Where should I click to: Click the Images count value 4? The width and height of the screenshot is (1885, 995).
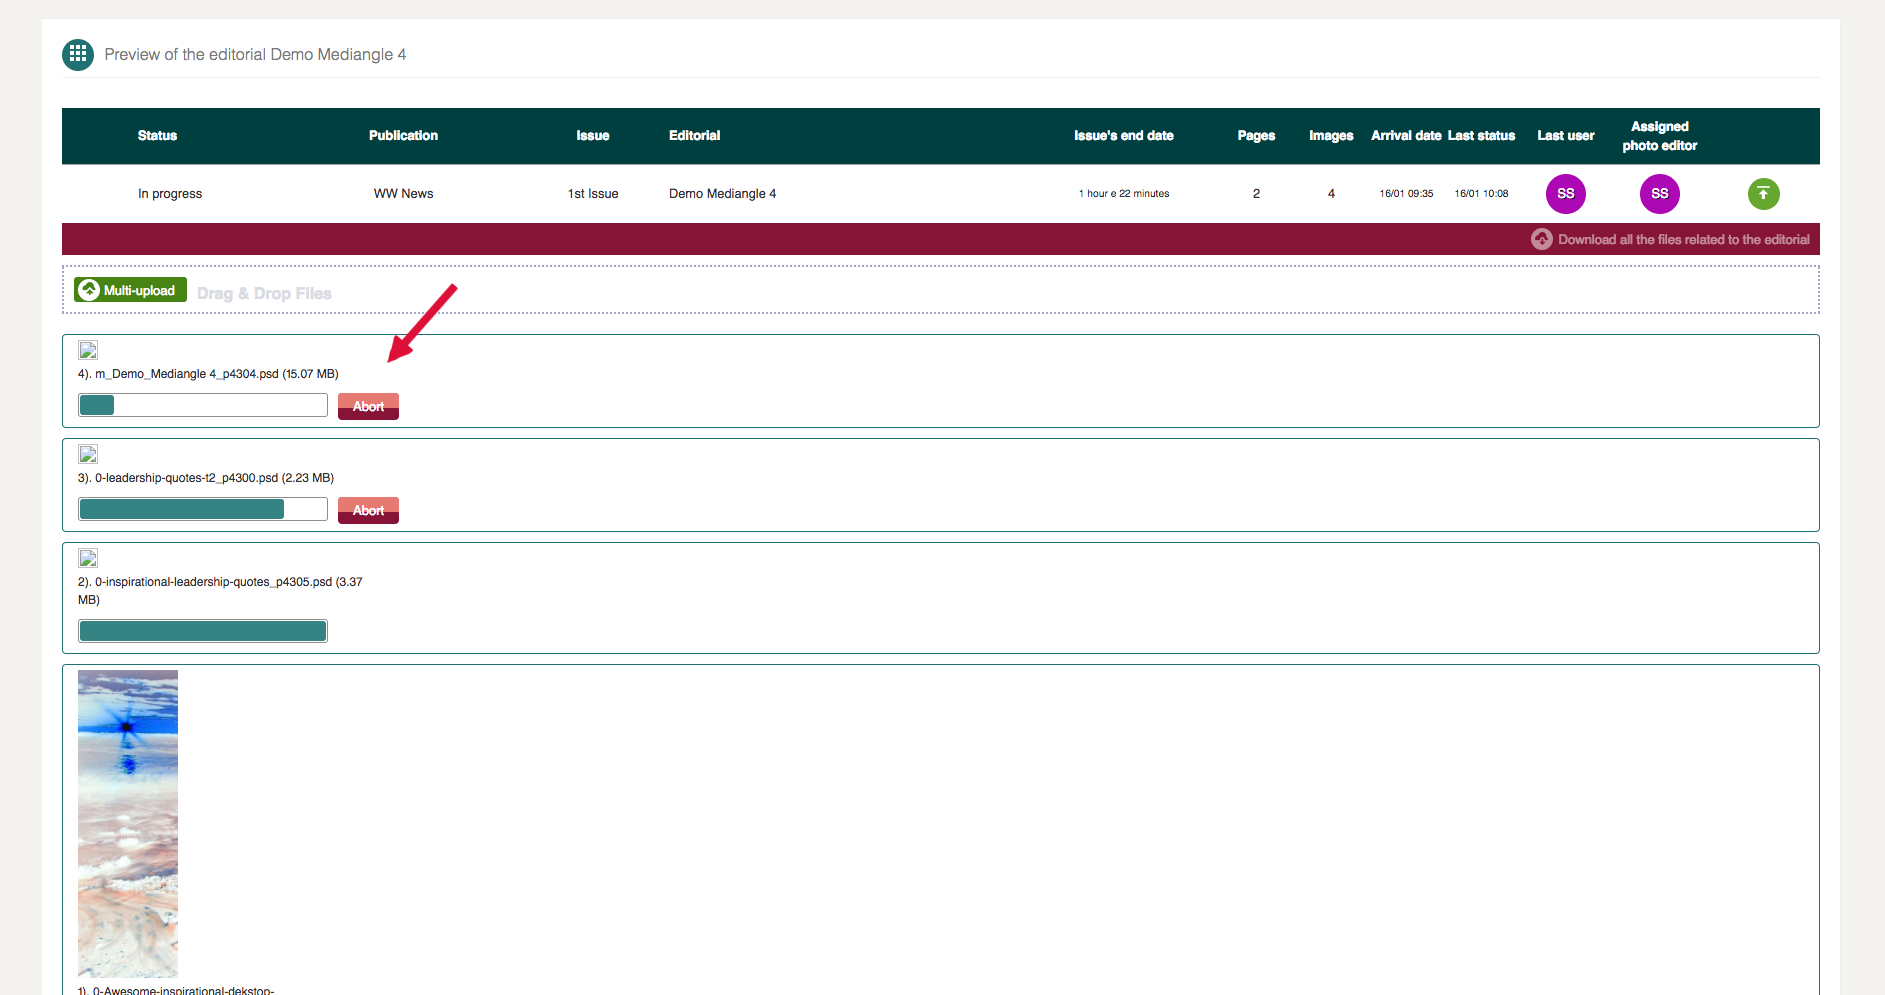1331,194
